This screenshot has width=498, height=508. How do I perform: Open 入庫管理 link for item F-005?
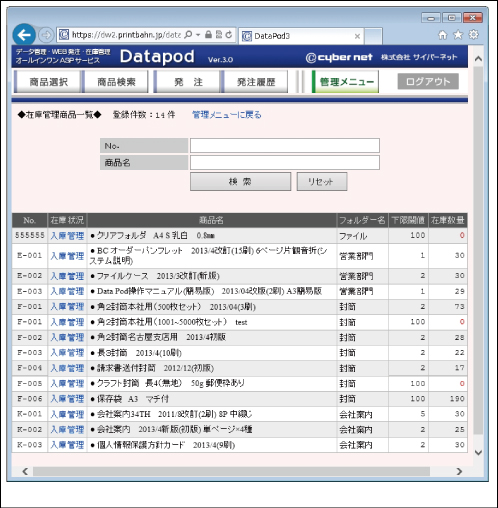[67, 384]
